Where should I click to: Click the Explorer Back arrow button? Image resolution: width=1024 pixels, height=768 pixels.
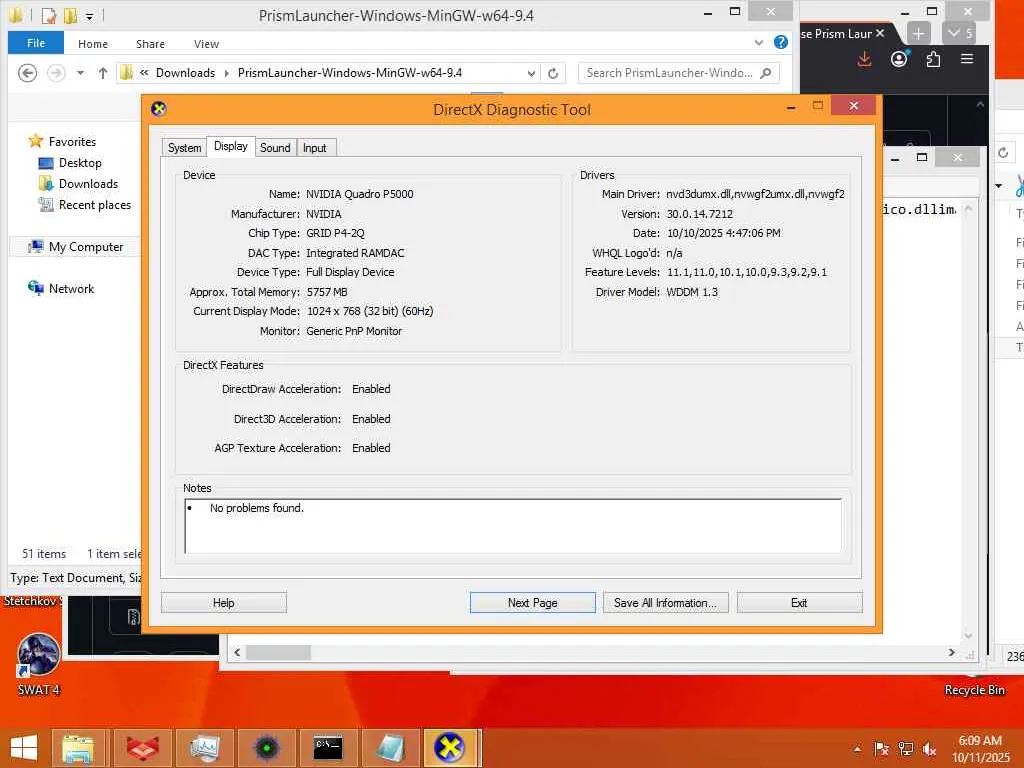(27, 72)
